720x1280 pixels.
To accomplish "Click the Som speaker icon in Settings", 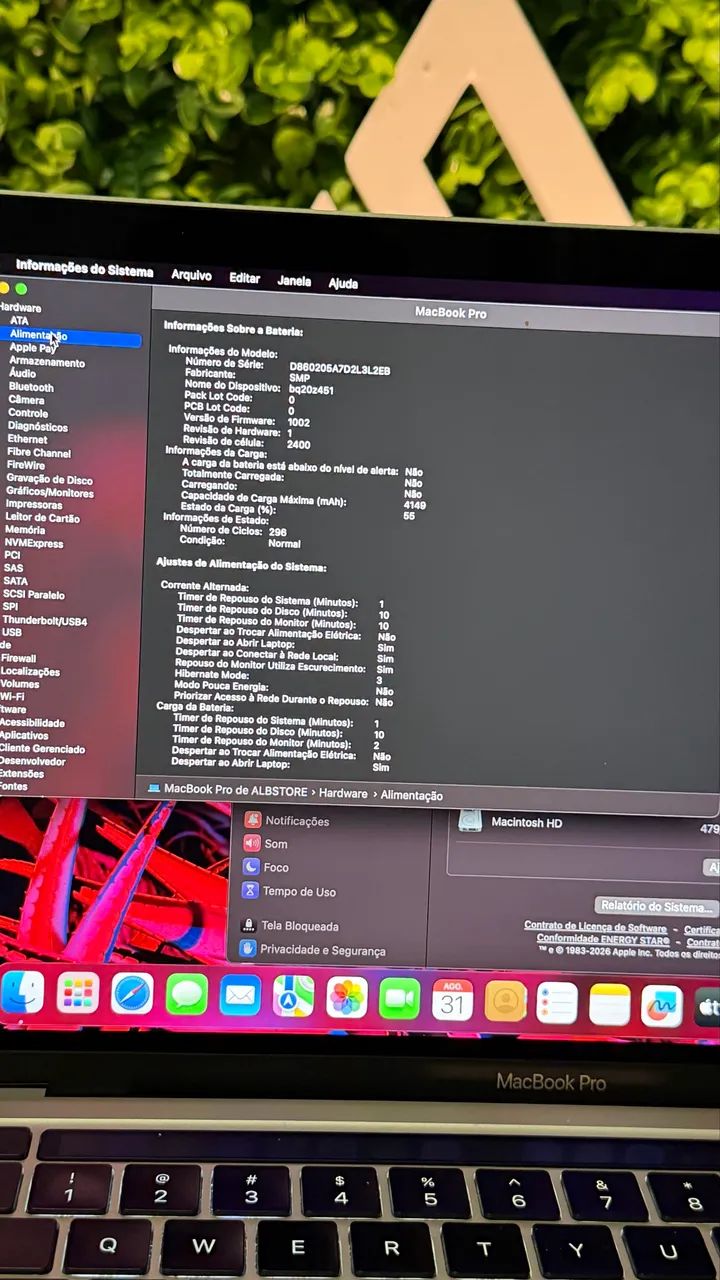I will click(252, 844).
